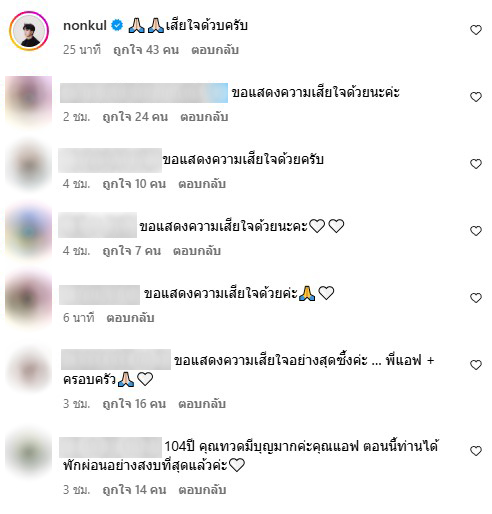Viewport: 492px width, 514px height.
Task: Heart the 104ปี คุณทวด comment
Action: point(476,451)
